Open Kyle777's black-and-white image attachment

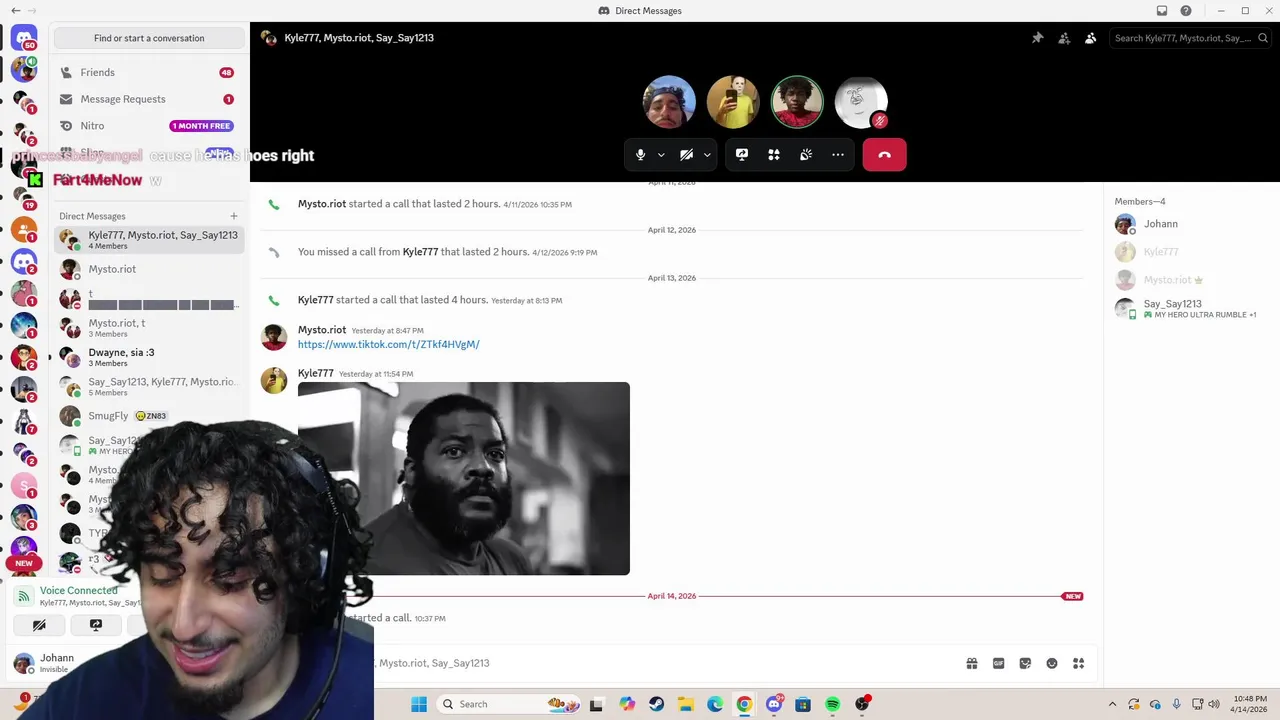(464, 478)
